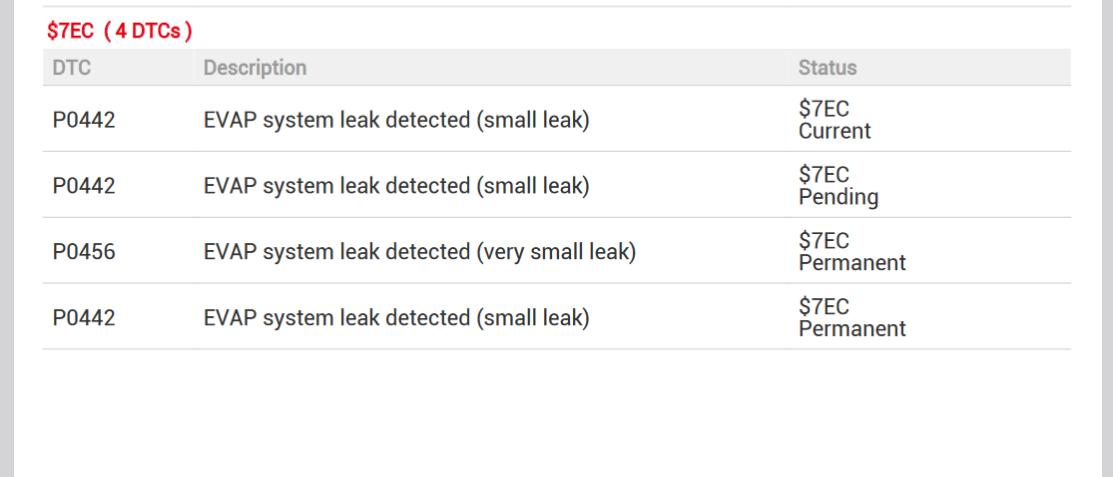The width and height of the screenshot is (1113, 477).
Task: Click the Permanent status of P0442
Action: (852, 330)
